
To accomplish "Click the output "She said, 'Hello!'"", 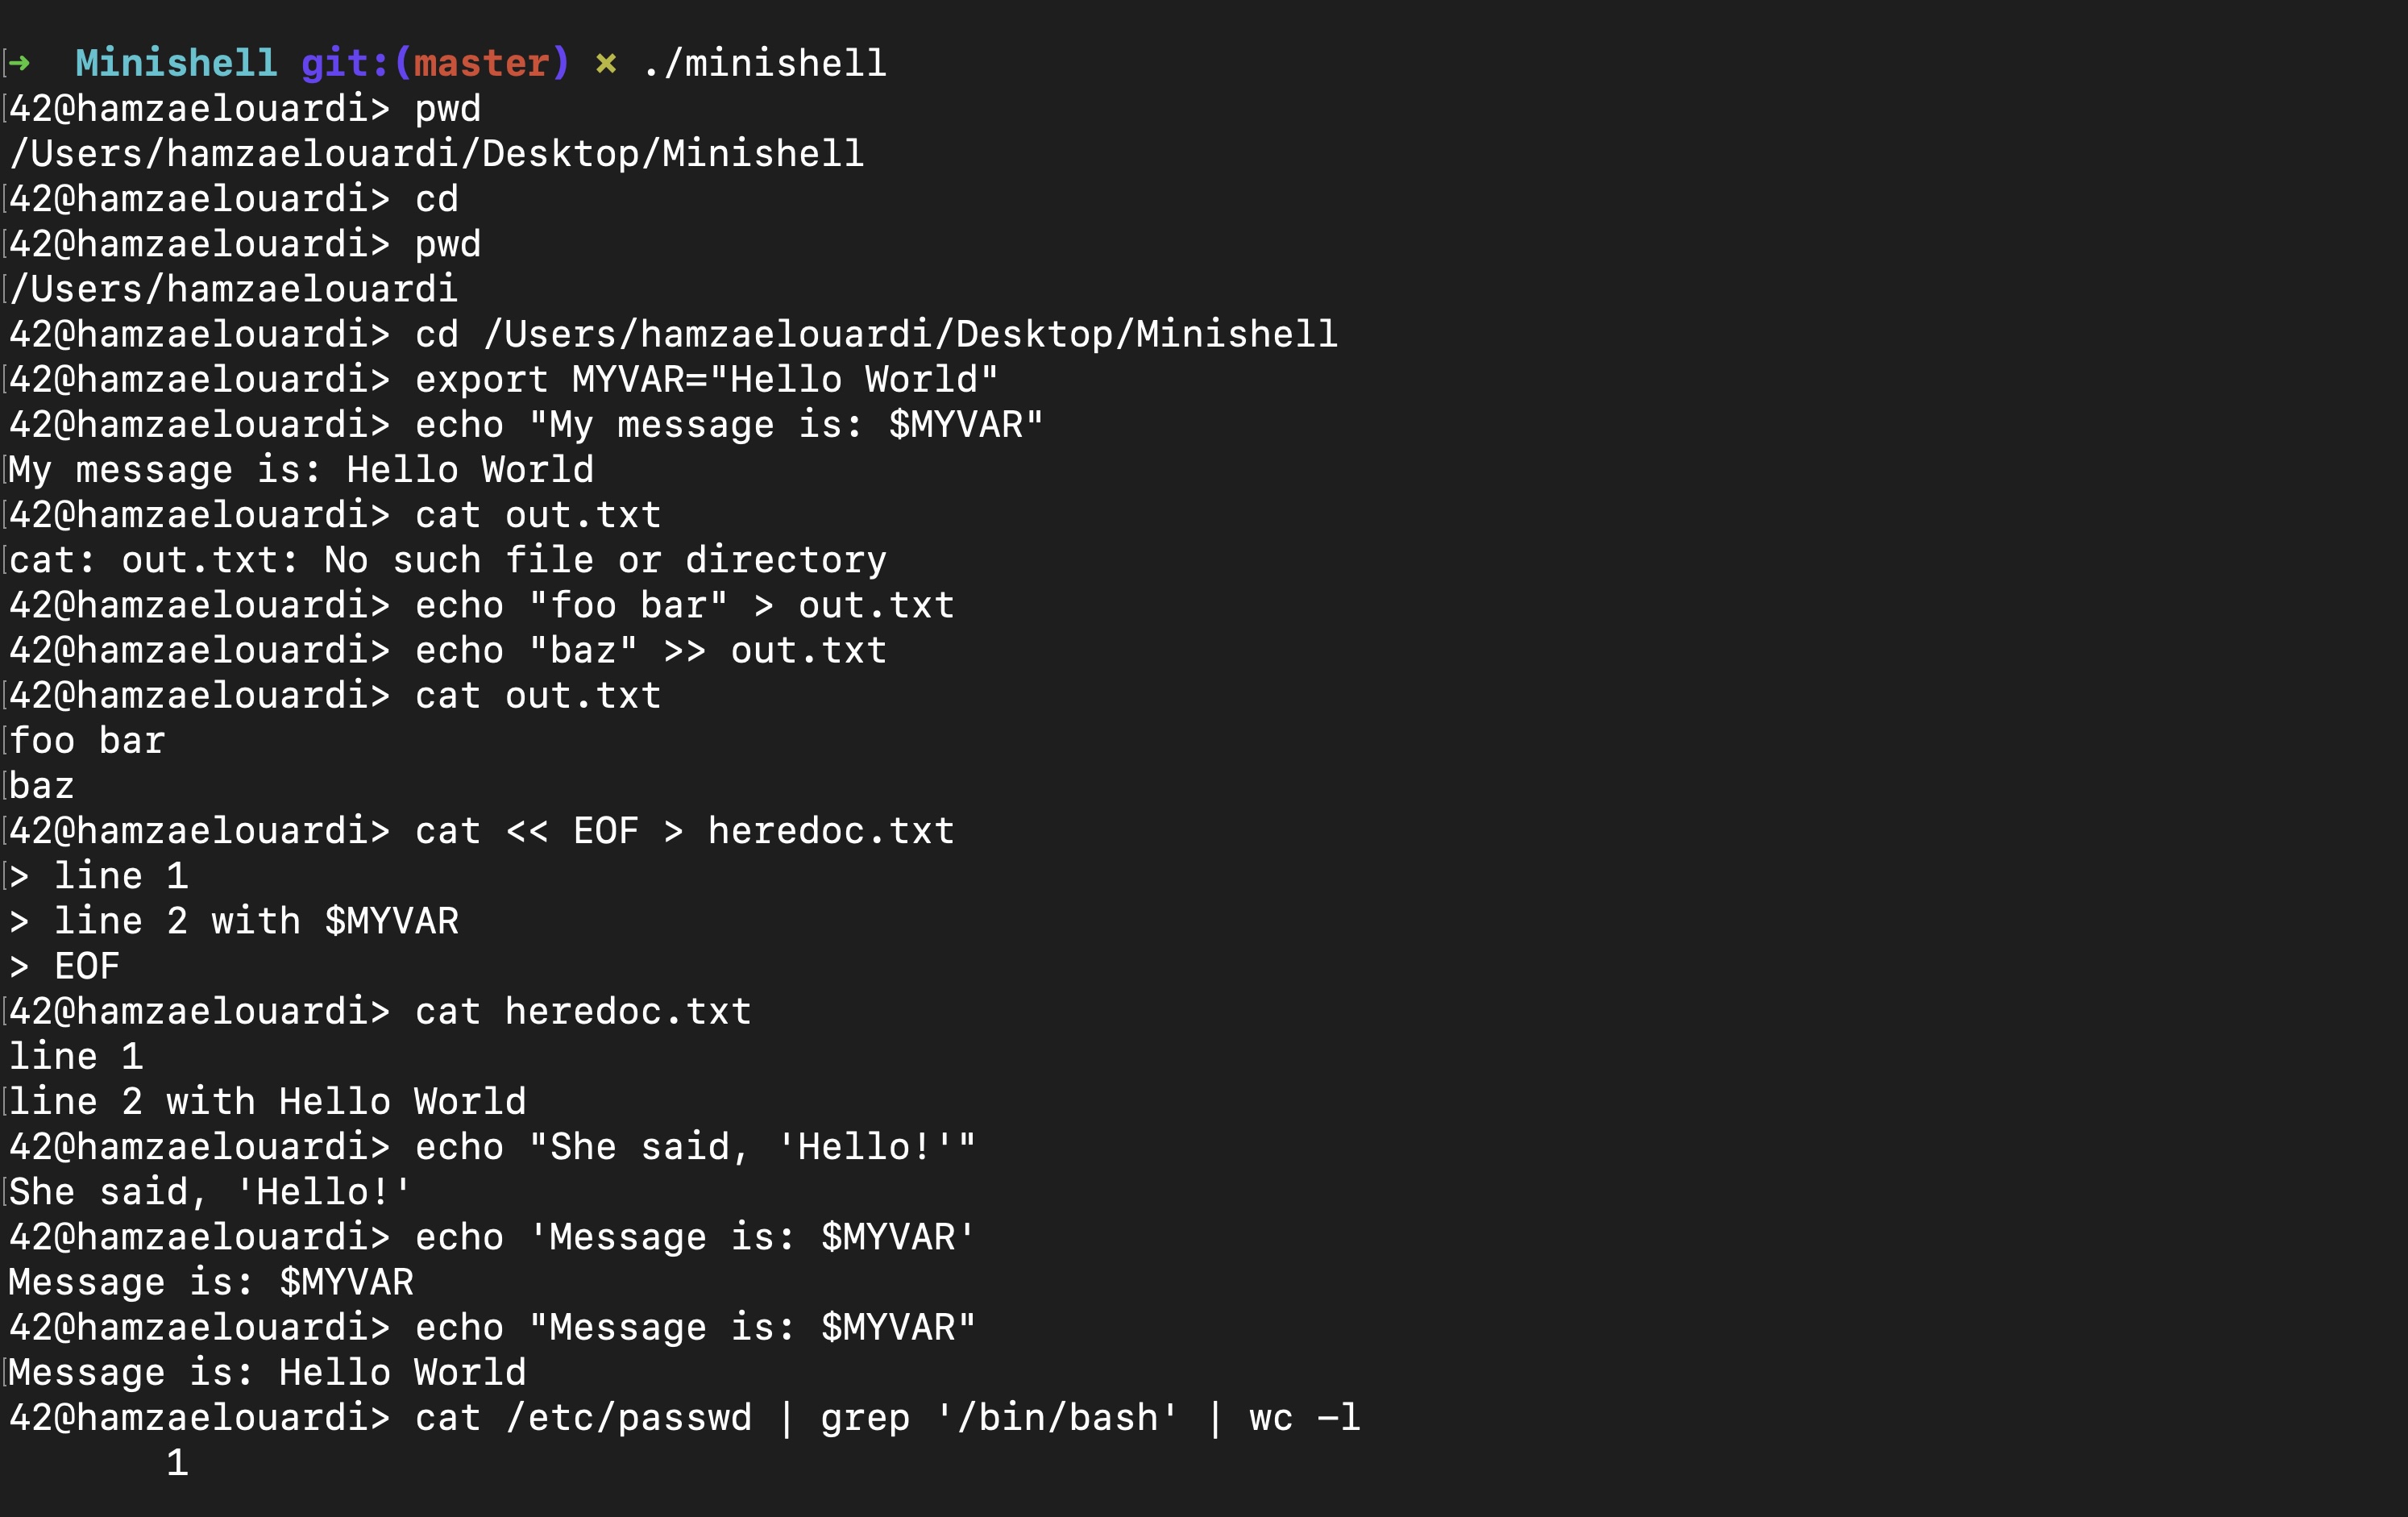I will 210,1192.
